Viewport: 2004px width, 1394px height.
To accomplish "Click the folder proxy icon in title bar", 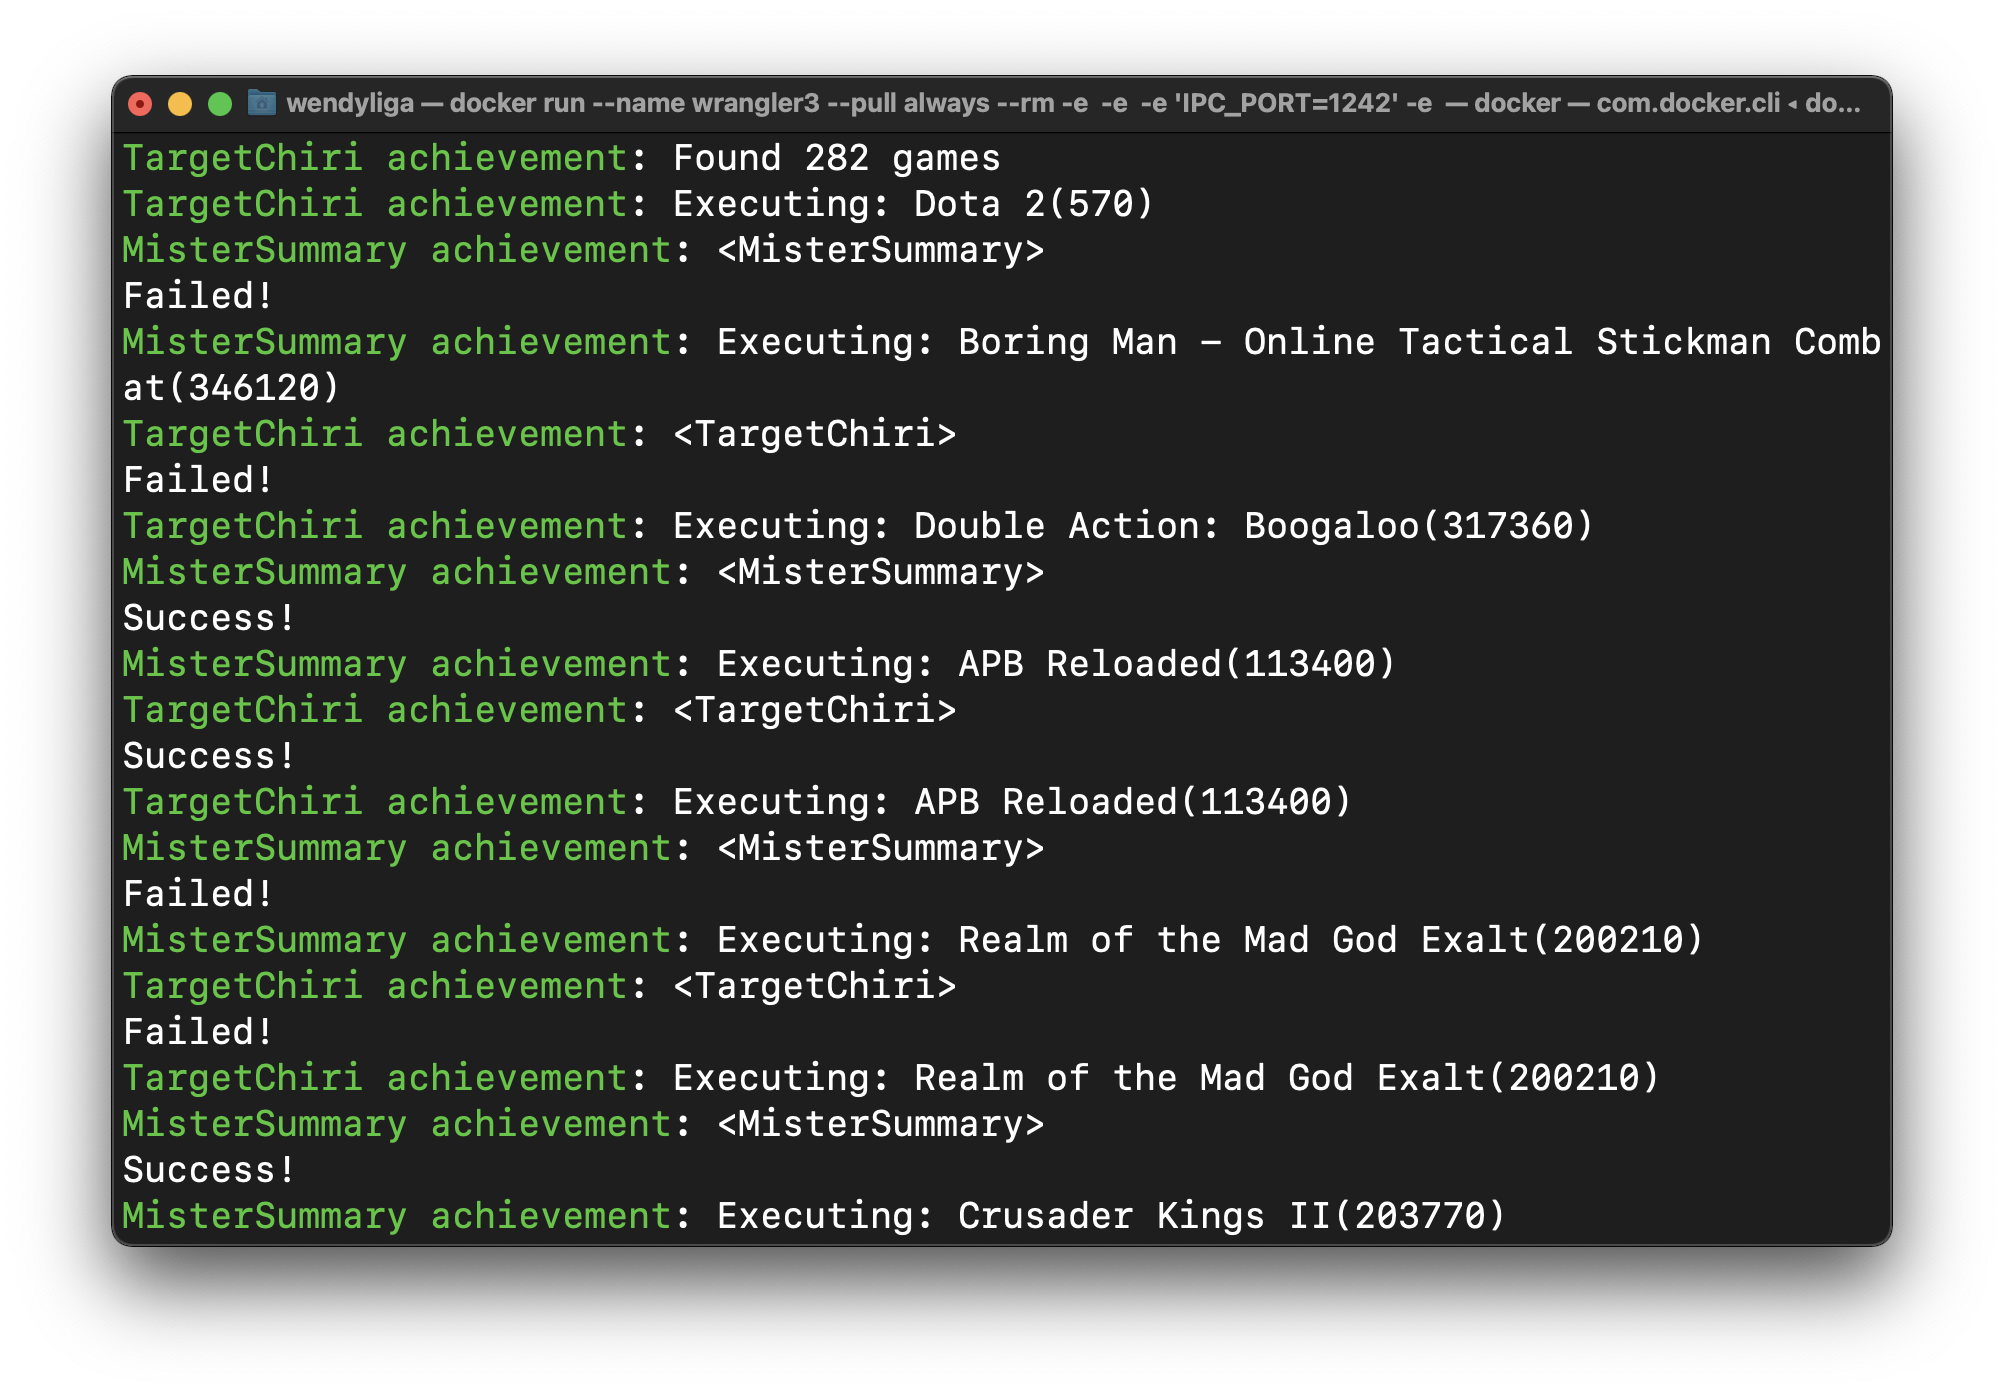I will pyautogui.click(x=262, y=103).
